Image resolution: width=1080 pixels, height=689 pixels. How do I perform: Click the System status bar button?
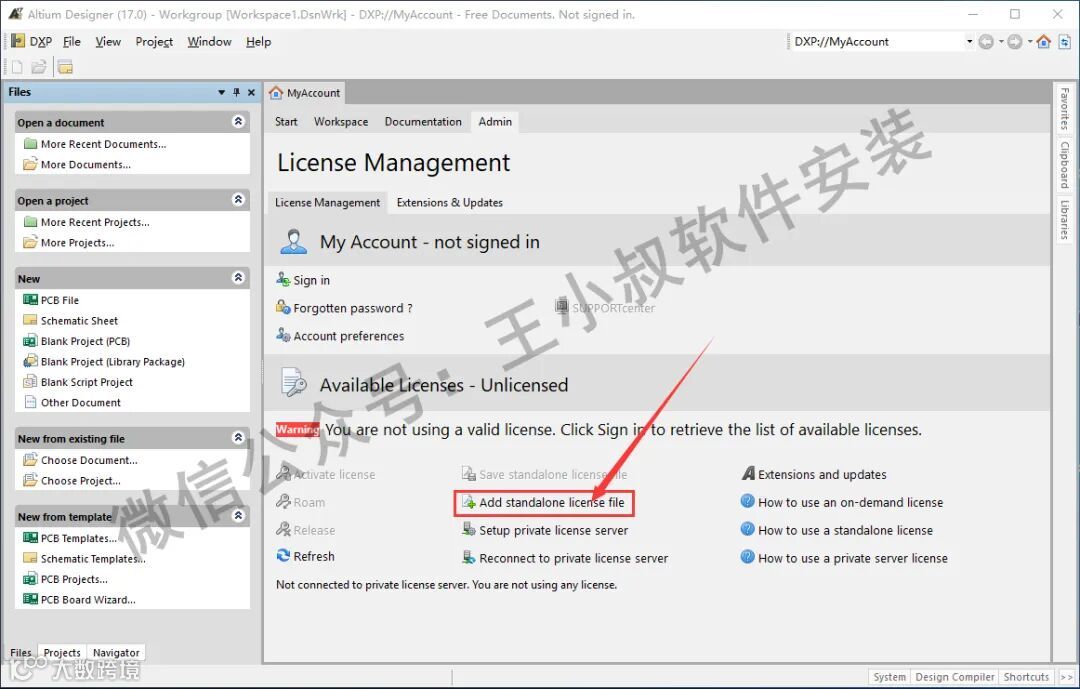pos(889,677)
